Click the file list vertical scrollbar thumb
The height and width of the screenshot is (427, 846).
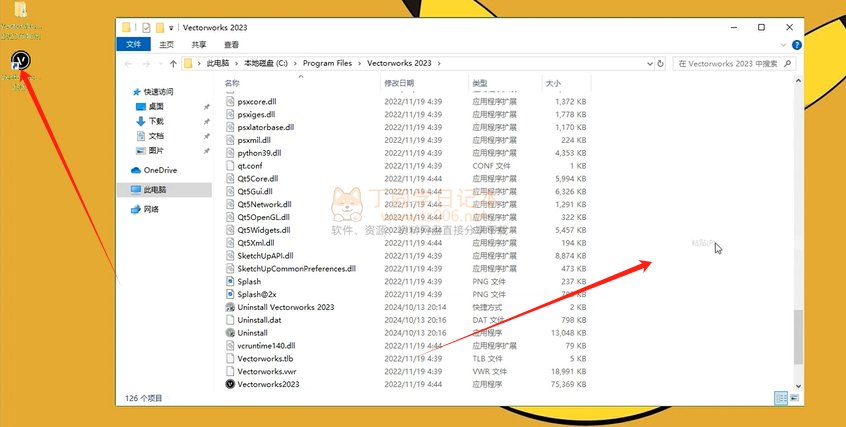pos(799,337)
